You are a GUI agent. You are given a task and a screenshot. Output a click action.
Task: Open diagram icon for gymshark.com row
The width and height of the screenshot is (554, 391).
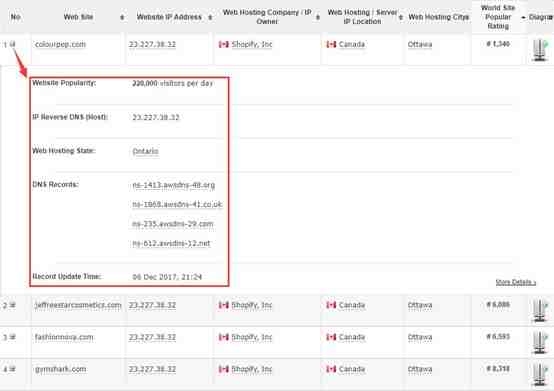(540, 374)
